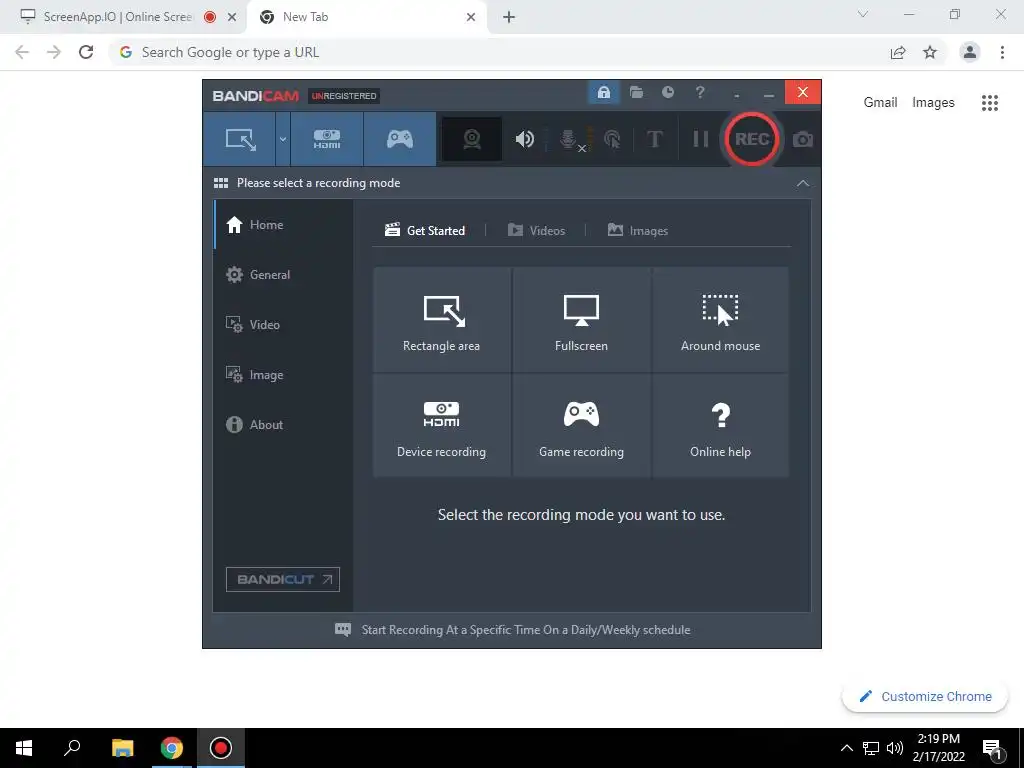Screen dimensions: 1024x768
Task: Open a new Chrome tab with plus
Action: click(509, 17)
